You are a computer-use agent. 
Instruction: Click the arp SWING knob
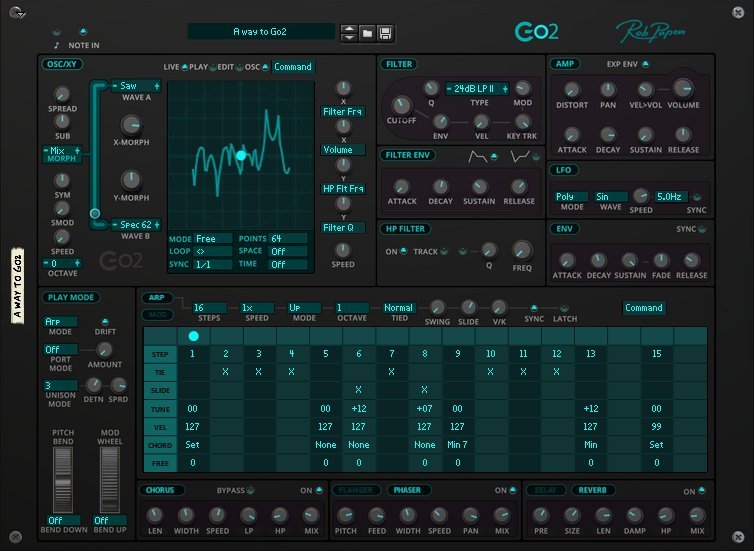(437, 307)
